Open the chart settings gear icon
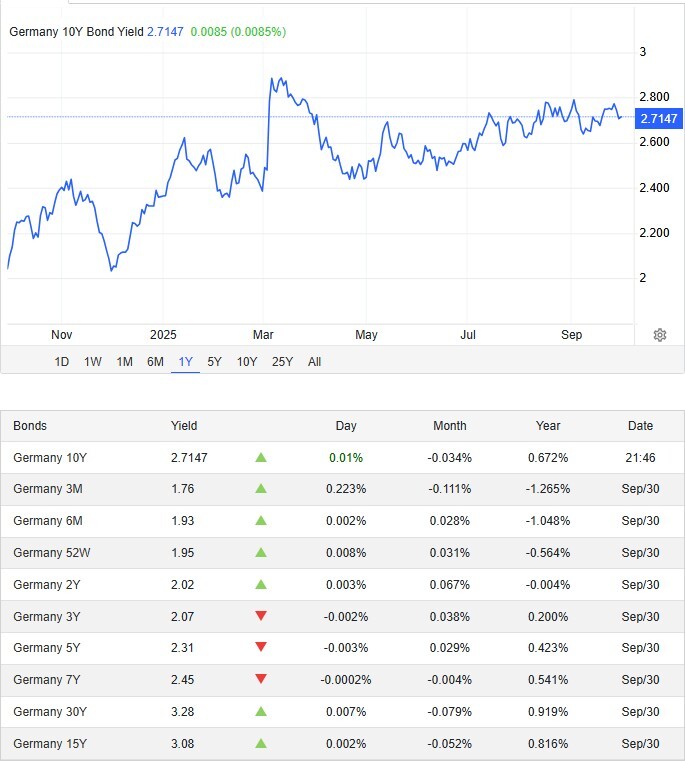The height and width of the screenshot is (761, 685). 660,335
